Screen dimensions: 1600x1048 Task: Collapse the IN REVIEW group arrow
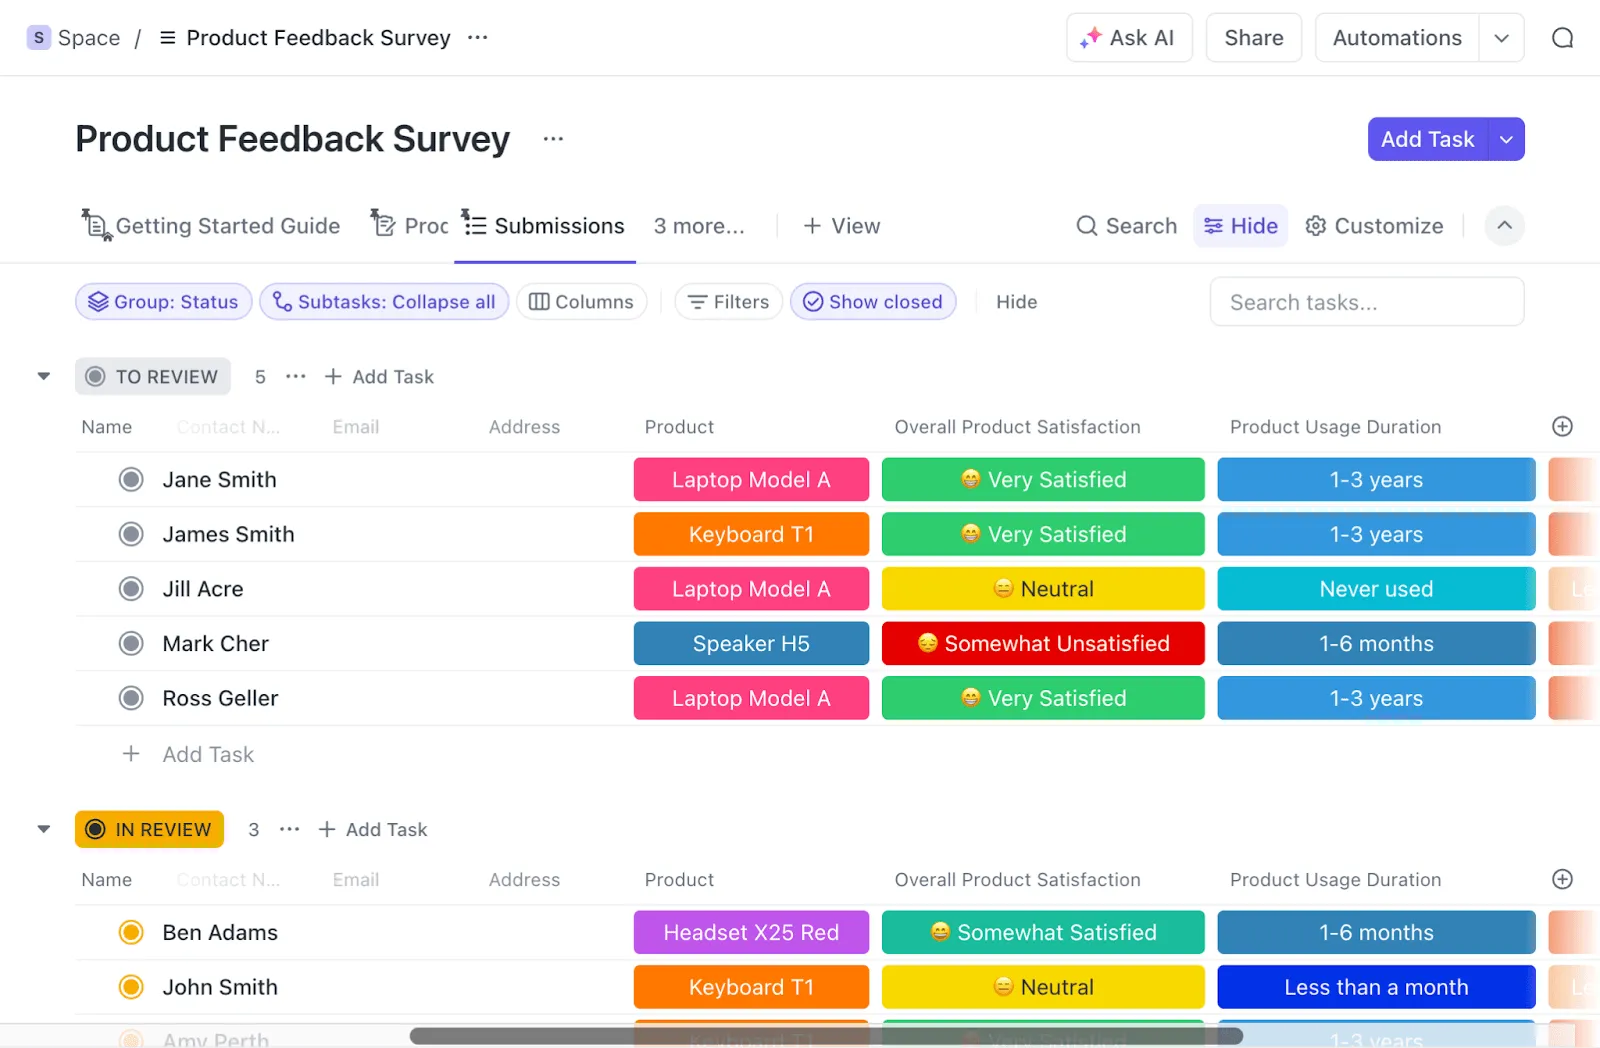[44, 830]
